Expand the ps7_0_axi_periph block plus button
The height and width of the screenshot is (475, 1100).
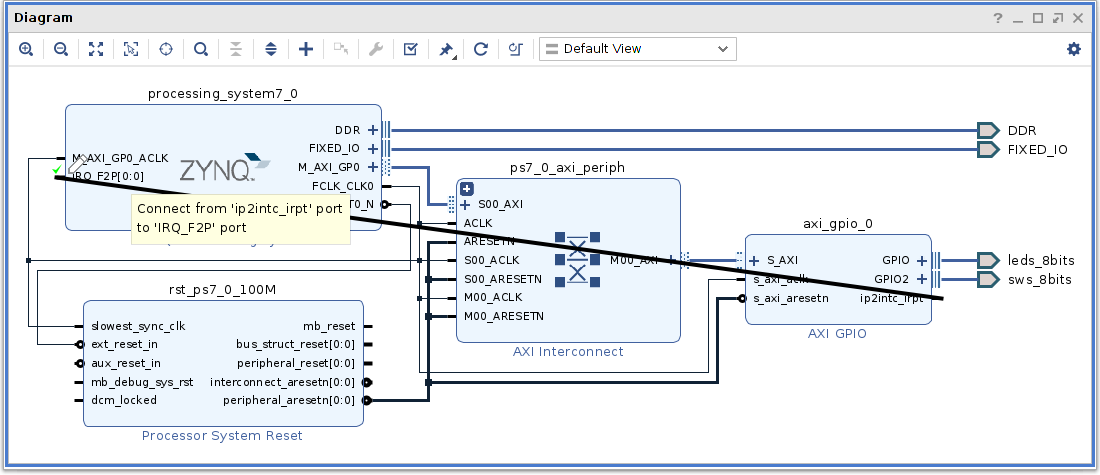pos(466,188)
